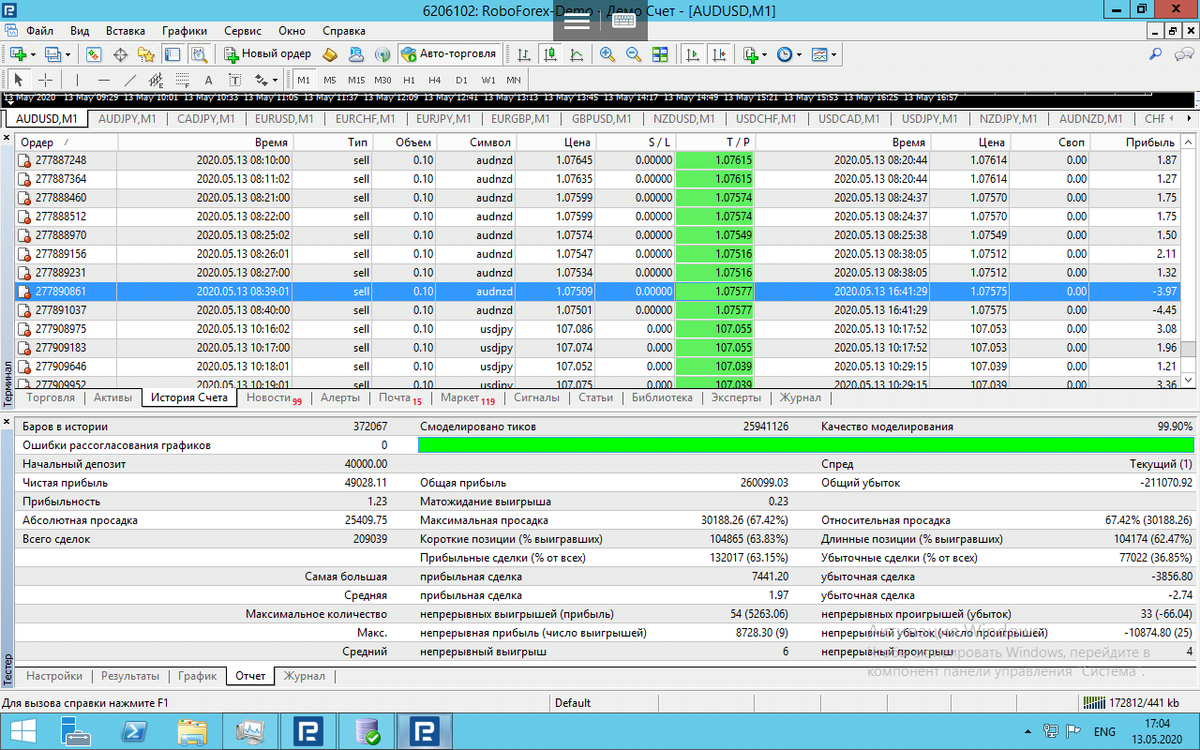
Task: Open the Data Window crosshair icon
Action: [120, 54]
